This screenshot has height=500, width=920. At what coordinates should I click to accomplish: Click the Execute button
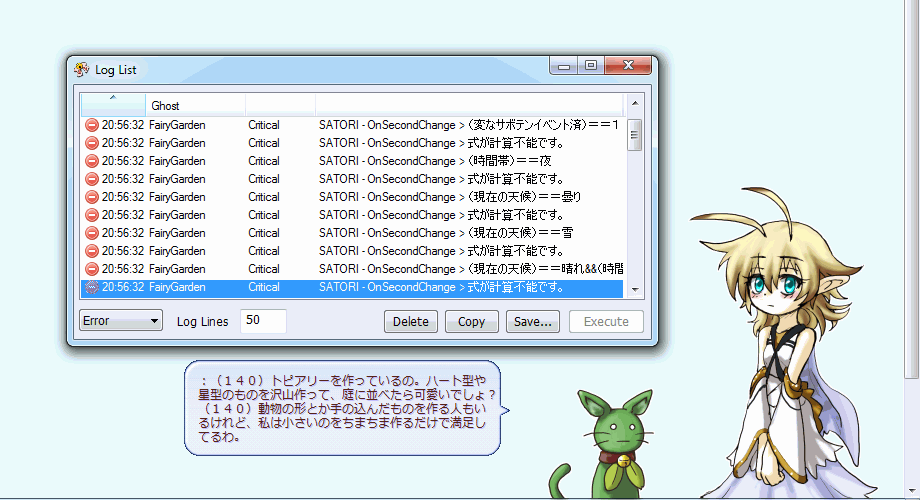606,322
